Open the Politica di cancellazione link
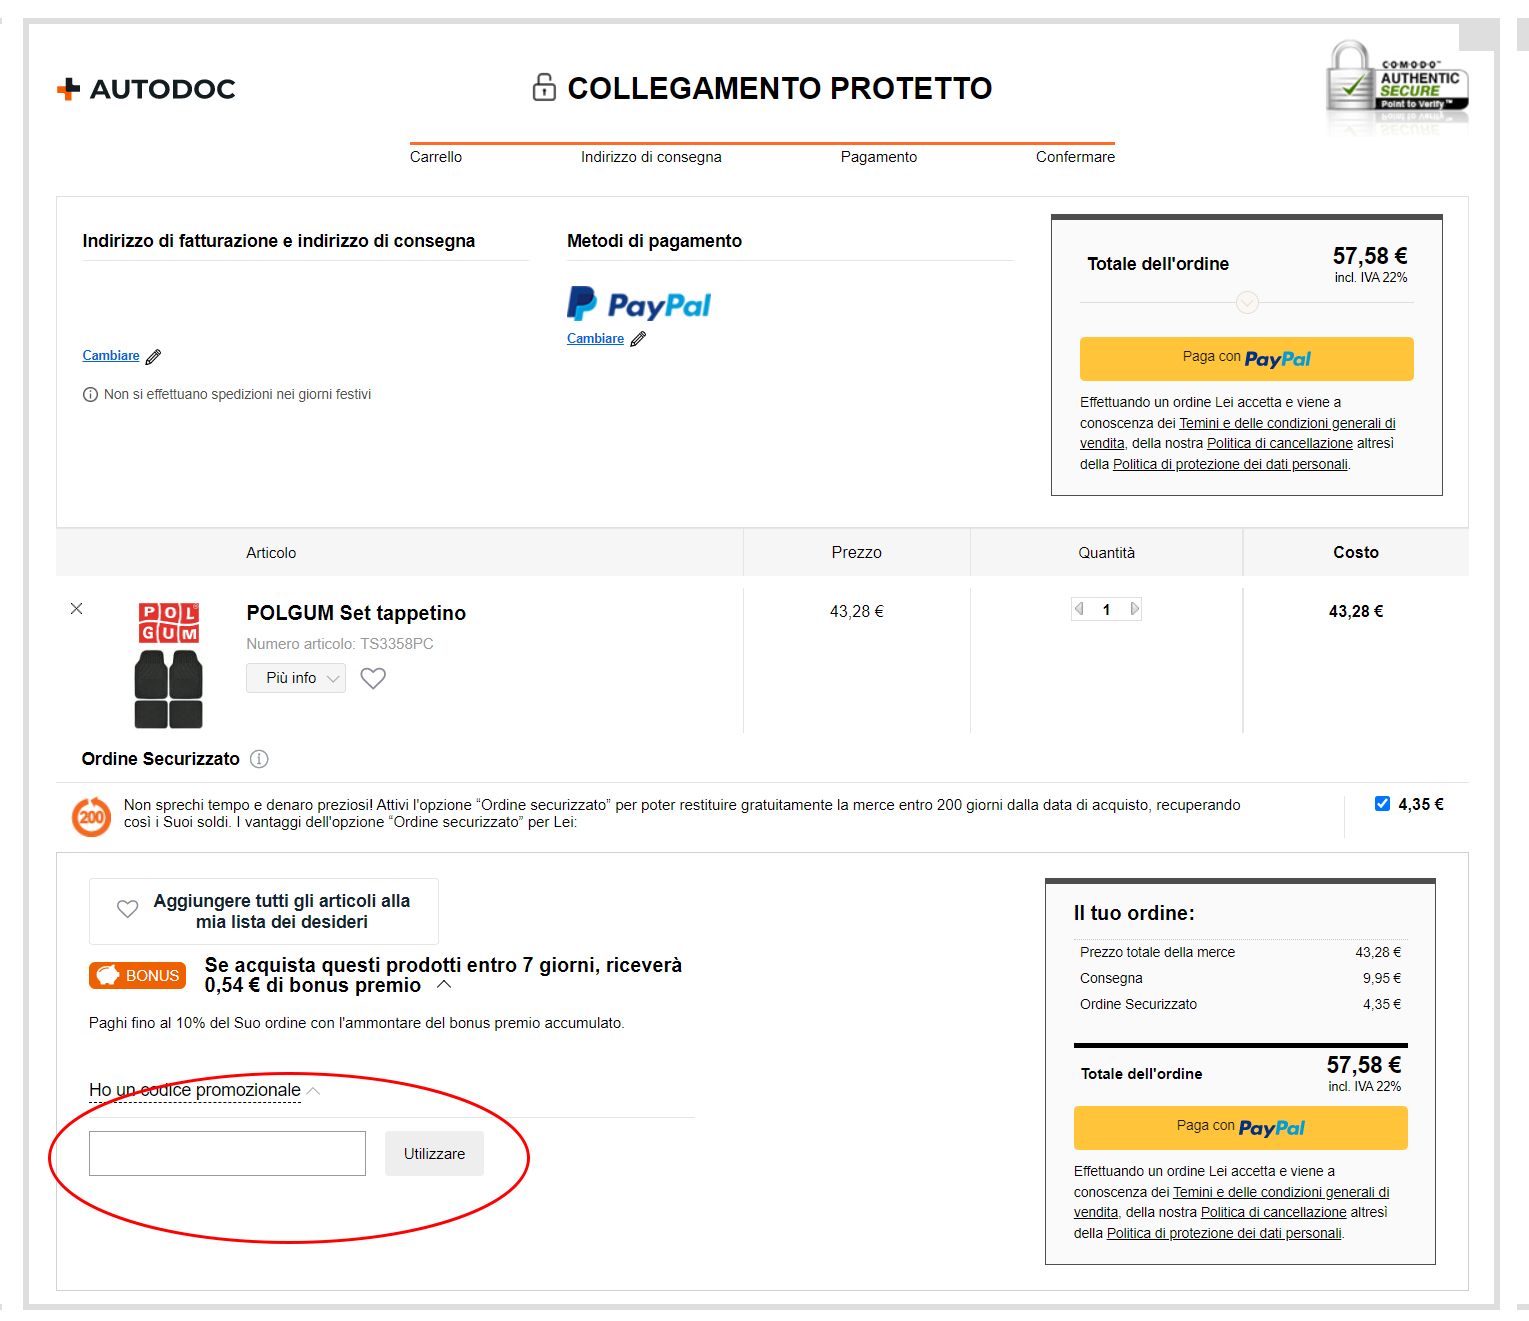1529x1321 pixels. 1279,443
